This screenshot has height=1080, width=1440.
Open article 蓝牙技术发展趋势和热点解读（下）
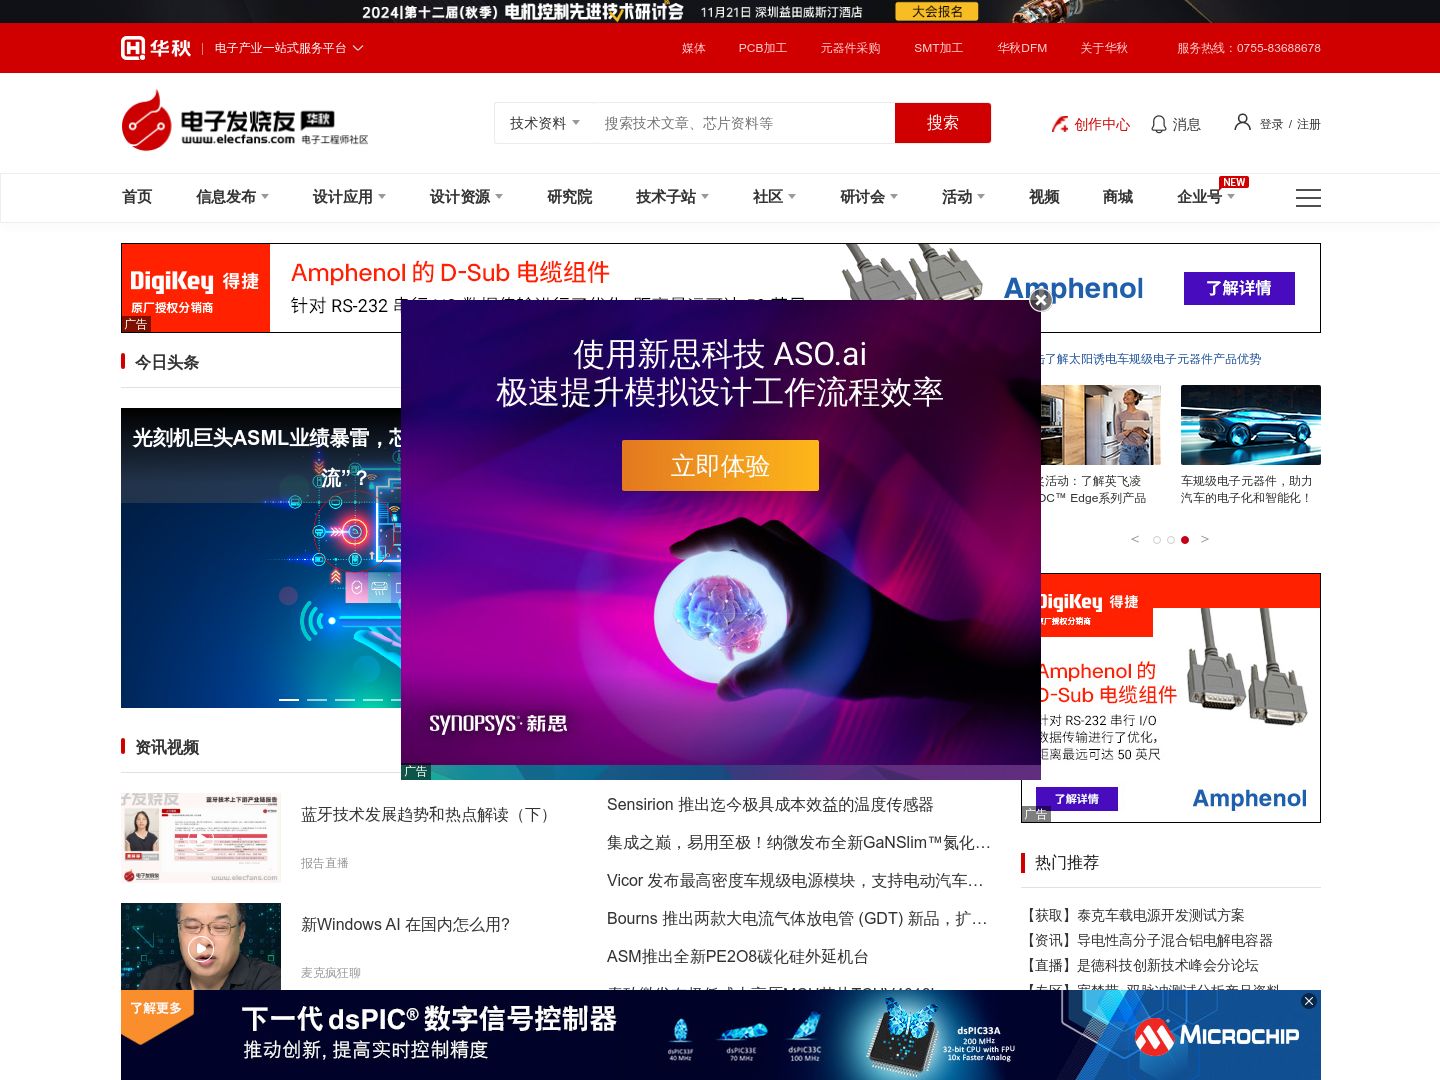click(428, 815)
